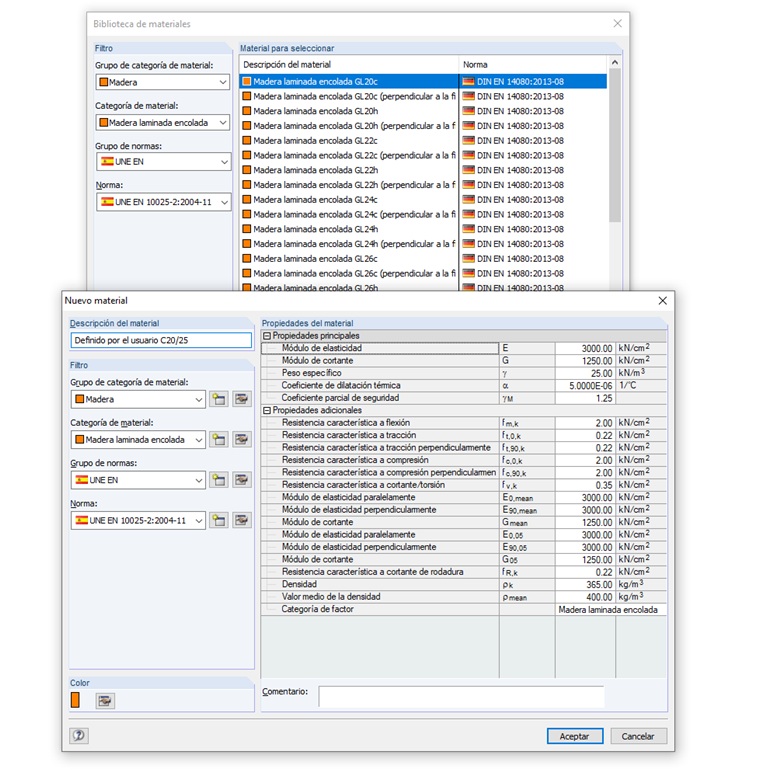
Task: Open color editor button in Color section
Action: tap(105, 701)
